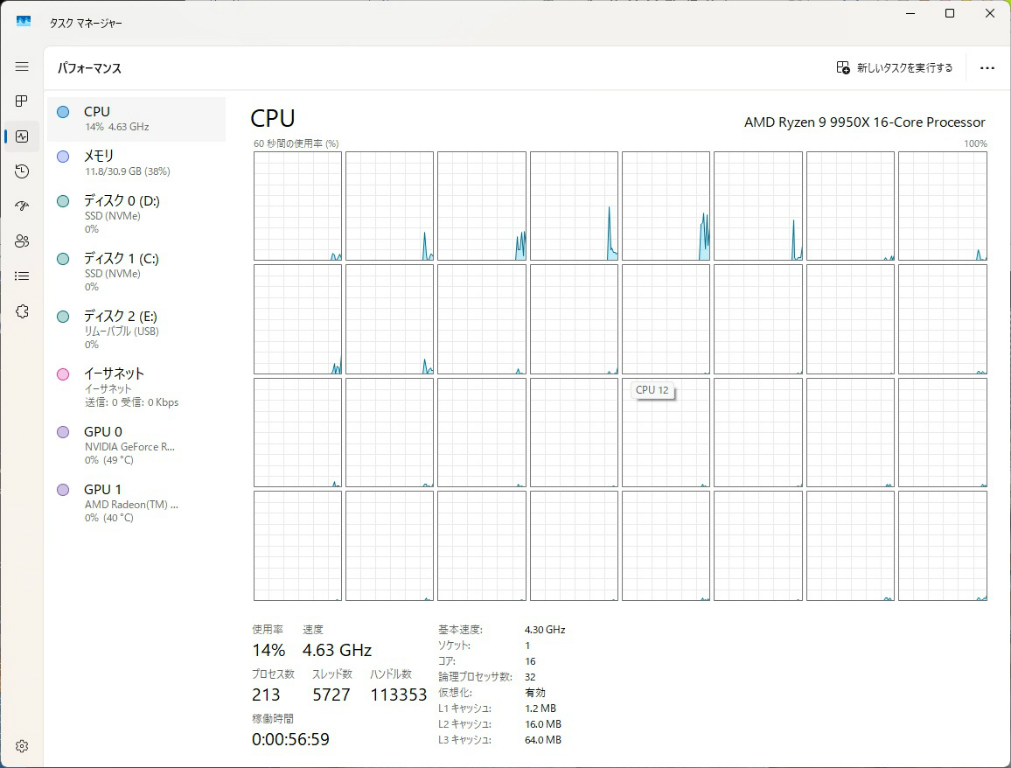1011x768 pixels.
Task: Click the CPU 12 usage graph
Action: pyautogui.click(x=666, y=432)
